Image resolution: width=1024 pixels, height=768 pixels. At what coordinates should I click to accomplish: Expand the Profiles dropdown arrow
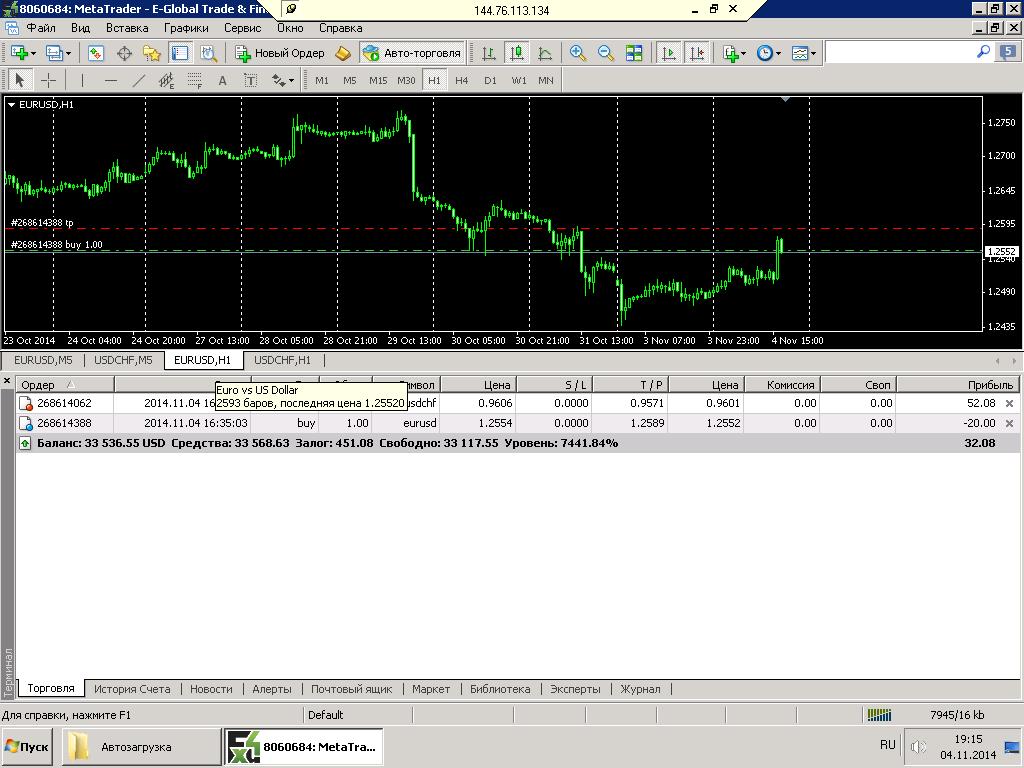pos(68,54)
